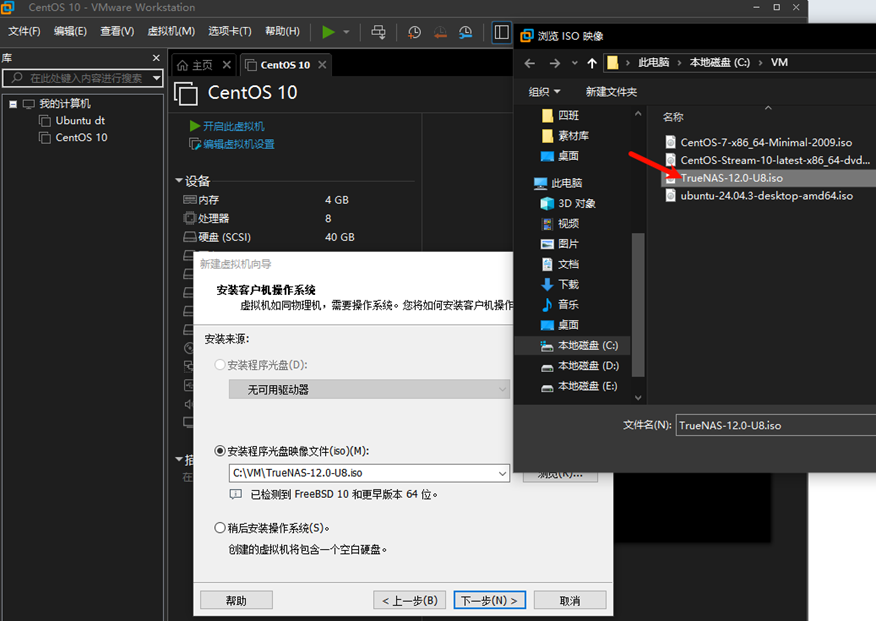Click the 下一步(N) button
Viewport: 876px width, 621px height.
[x=489, y=599]
